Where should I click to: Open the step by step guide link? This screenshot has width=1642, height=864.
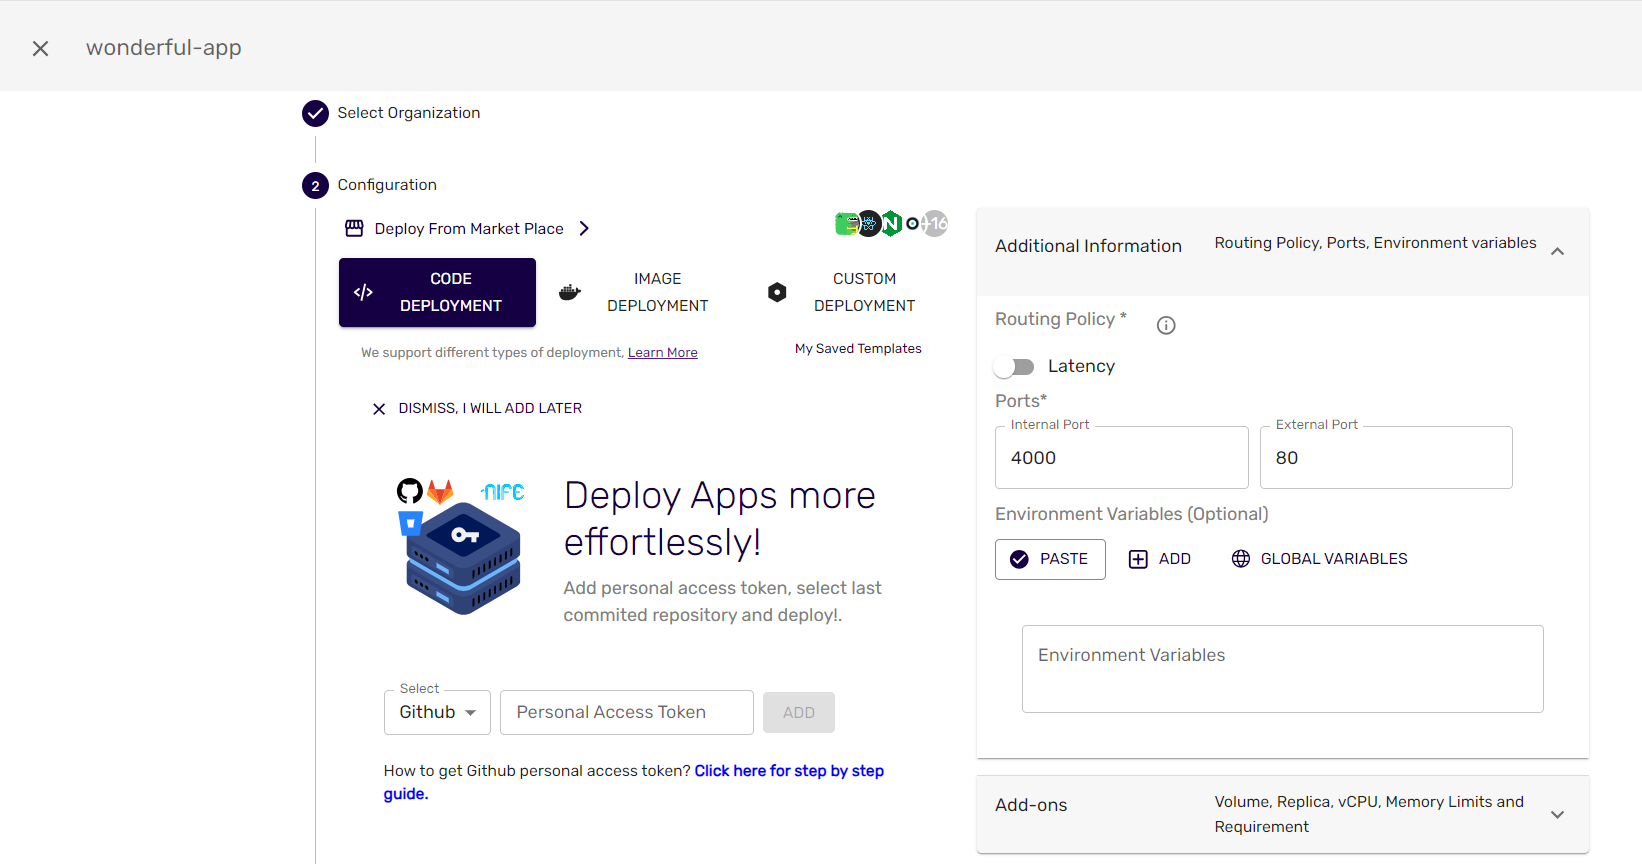[634, 782]
